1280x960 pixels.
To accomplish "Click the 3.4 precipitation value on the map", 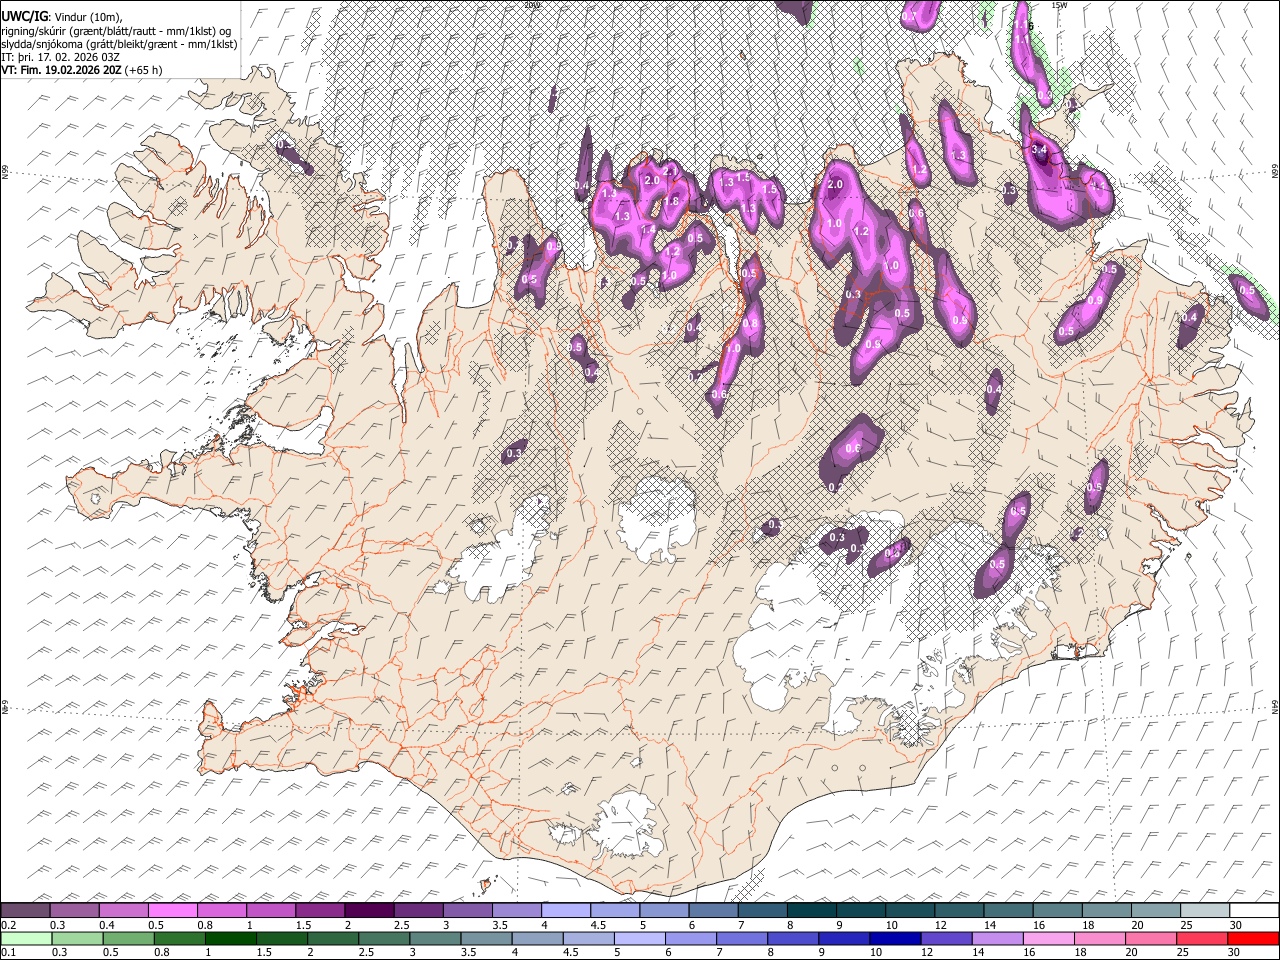I will [x=1038, y=150].
